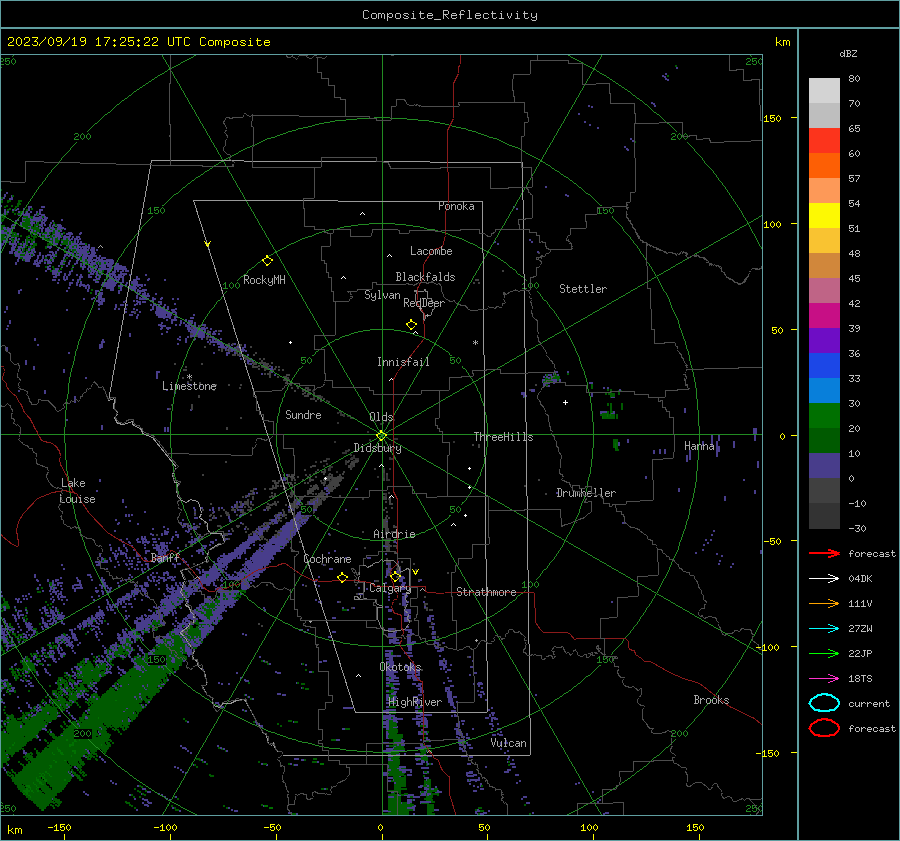The height and width of the screenshot is (841, 900).
Task: Click the Banff label
Action: (x=165, y=557)
